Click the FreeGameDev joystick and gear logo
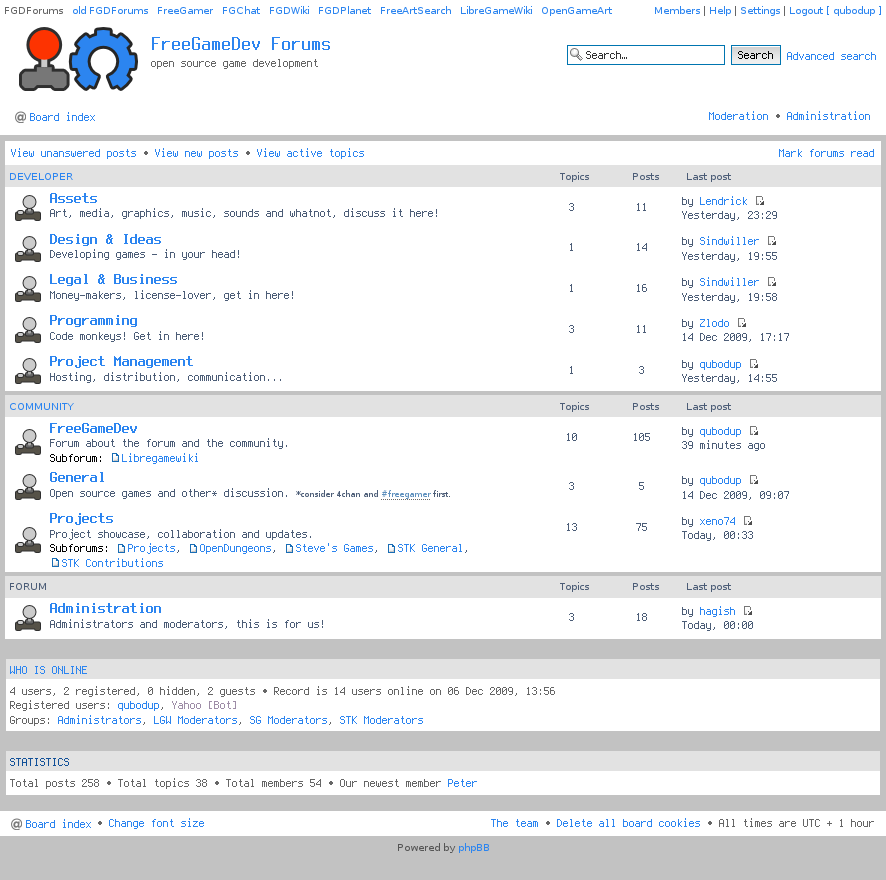The width and height of the screenshot is (886, 880). [78, 60]
